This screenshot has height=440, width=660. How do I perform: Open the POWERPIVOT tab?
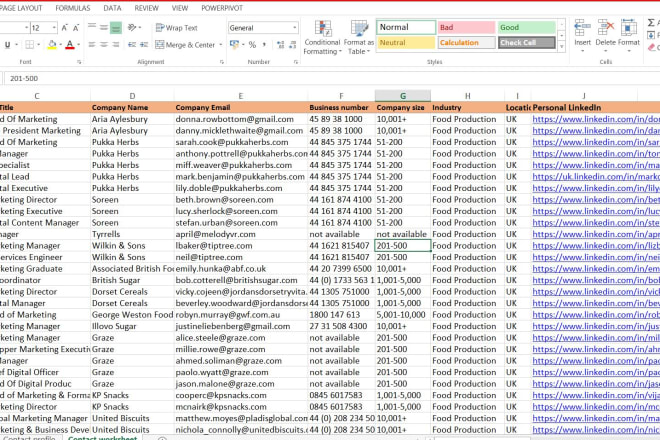222,8
